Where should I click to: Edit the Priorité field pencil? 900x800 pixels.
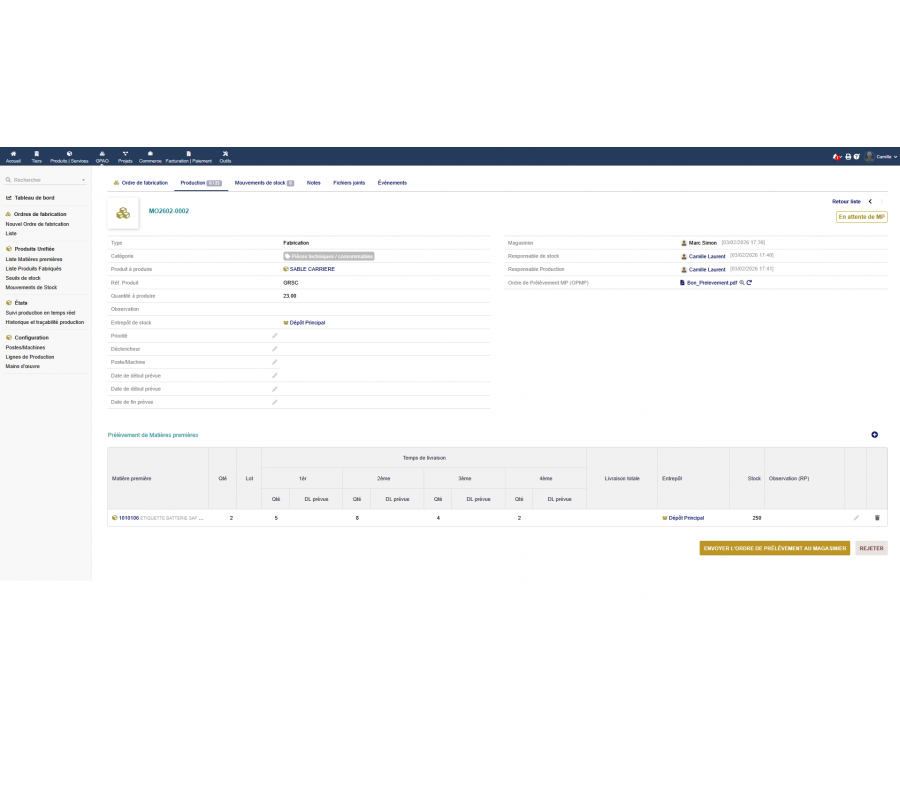[x=275, y=336]
